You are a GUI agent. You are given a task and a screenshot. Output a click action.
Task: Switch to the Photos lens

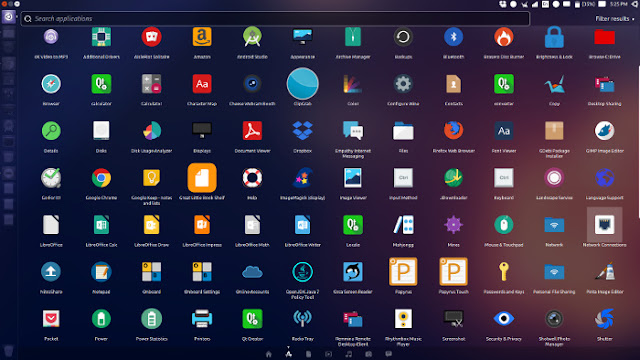click(x=369, y=354)
